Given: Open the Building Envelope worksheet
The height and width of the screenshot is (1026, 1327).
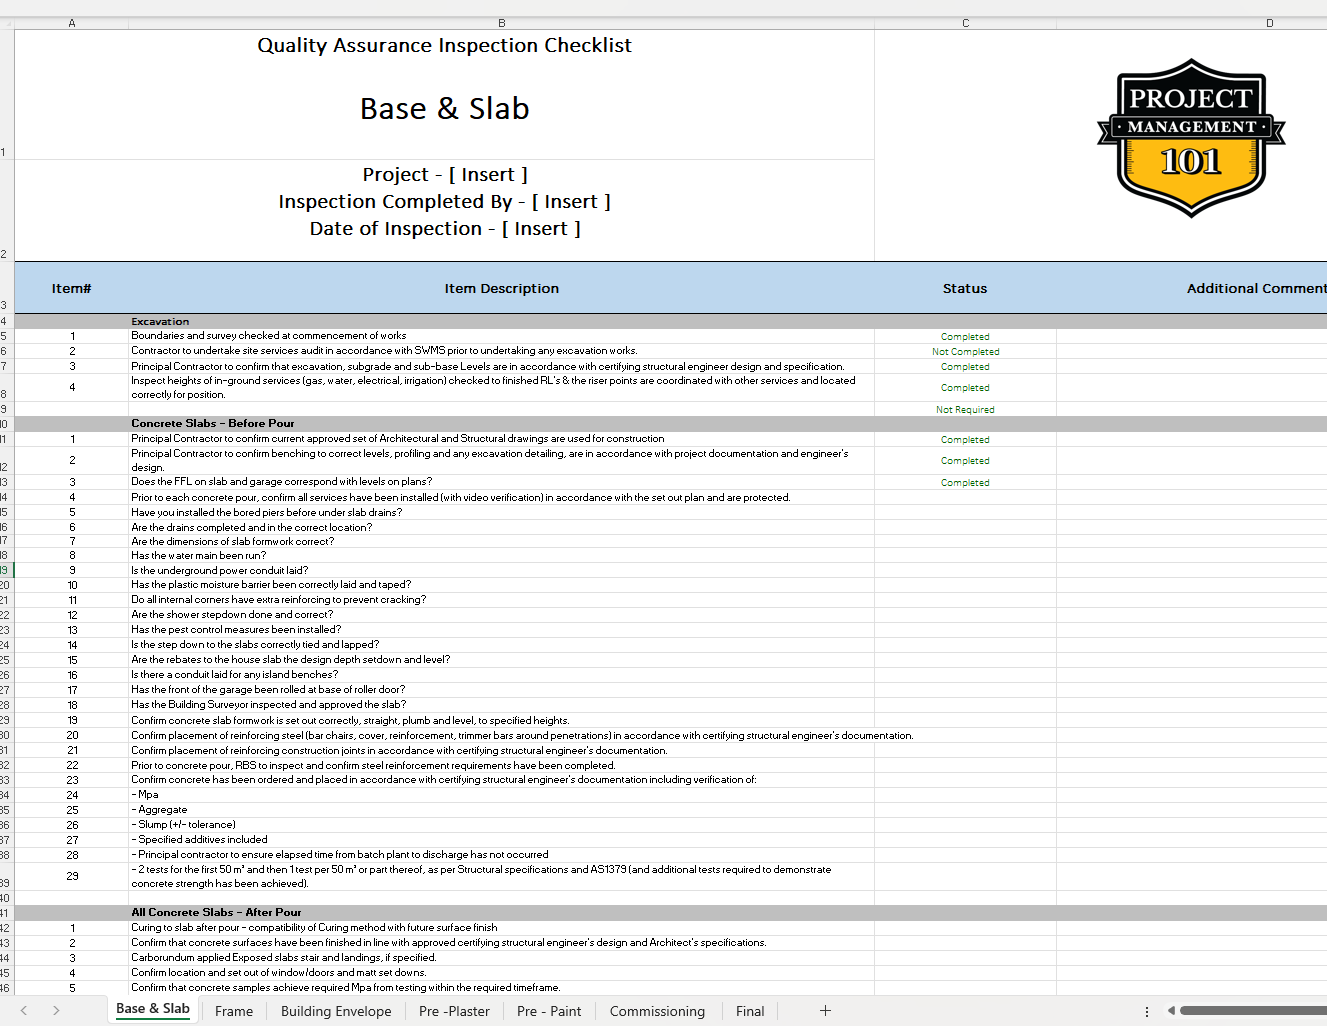Looking at the screenshot, I should coord(336,1011).
